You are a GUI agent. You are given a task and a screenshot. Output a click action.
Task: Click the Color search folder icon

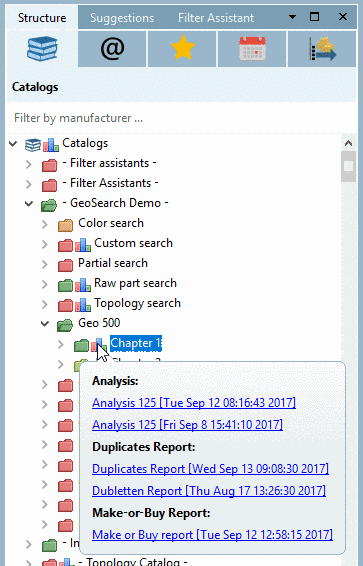[x=65, y=225]
